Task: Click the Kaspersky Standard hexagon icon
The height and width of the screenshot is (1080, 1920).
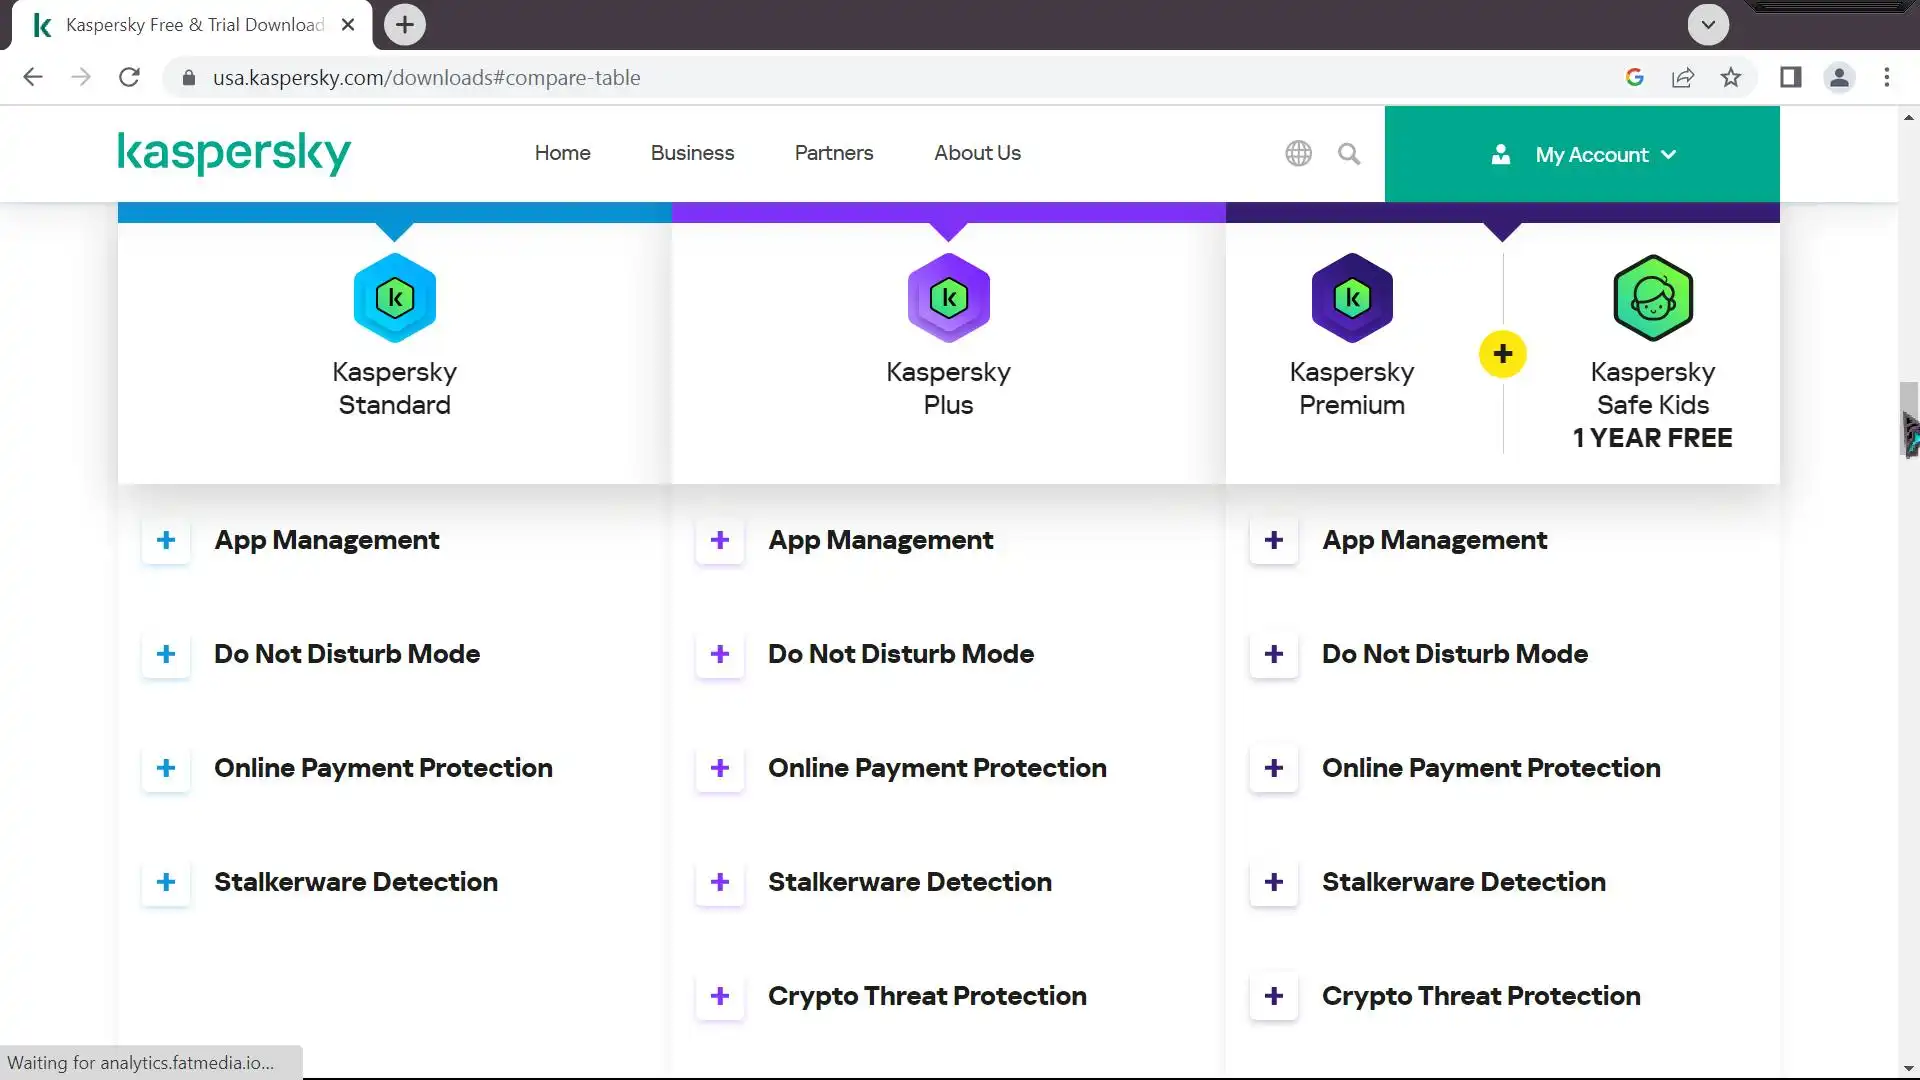Action: pyautogui.click(x=394, y=298)
